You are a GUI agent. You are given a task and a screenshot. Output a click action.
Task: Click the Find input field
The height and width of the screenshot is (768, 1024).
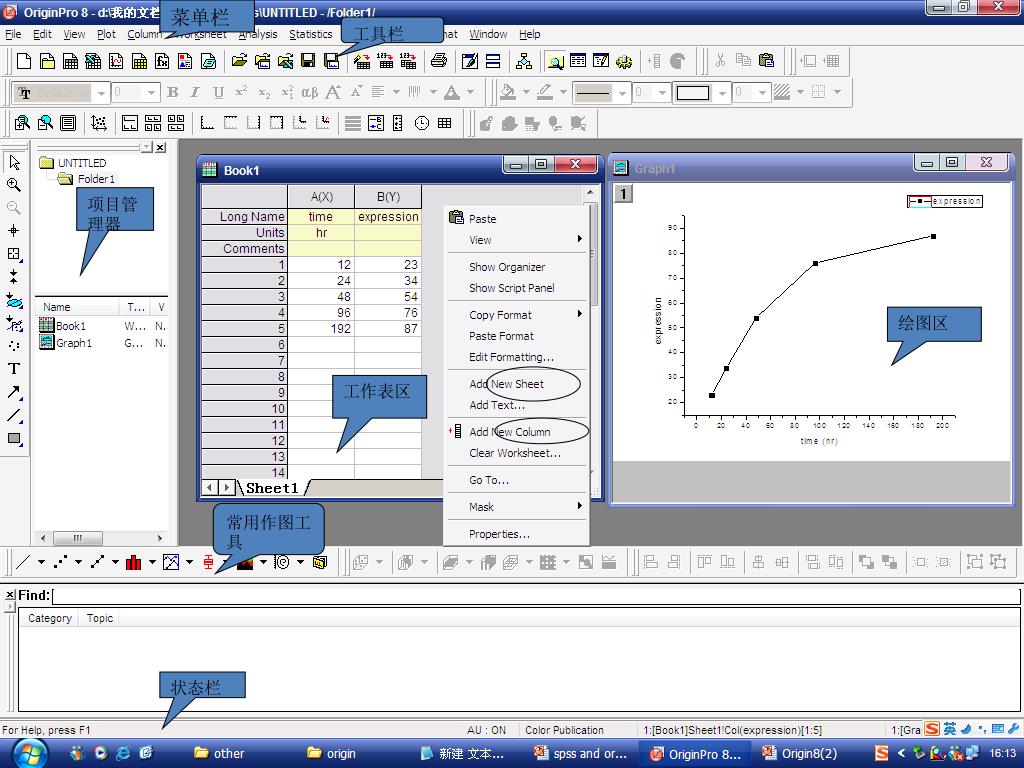pos(536,596)
